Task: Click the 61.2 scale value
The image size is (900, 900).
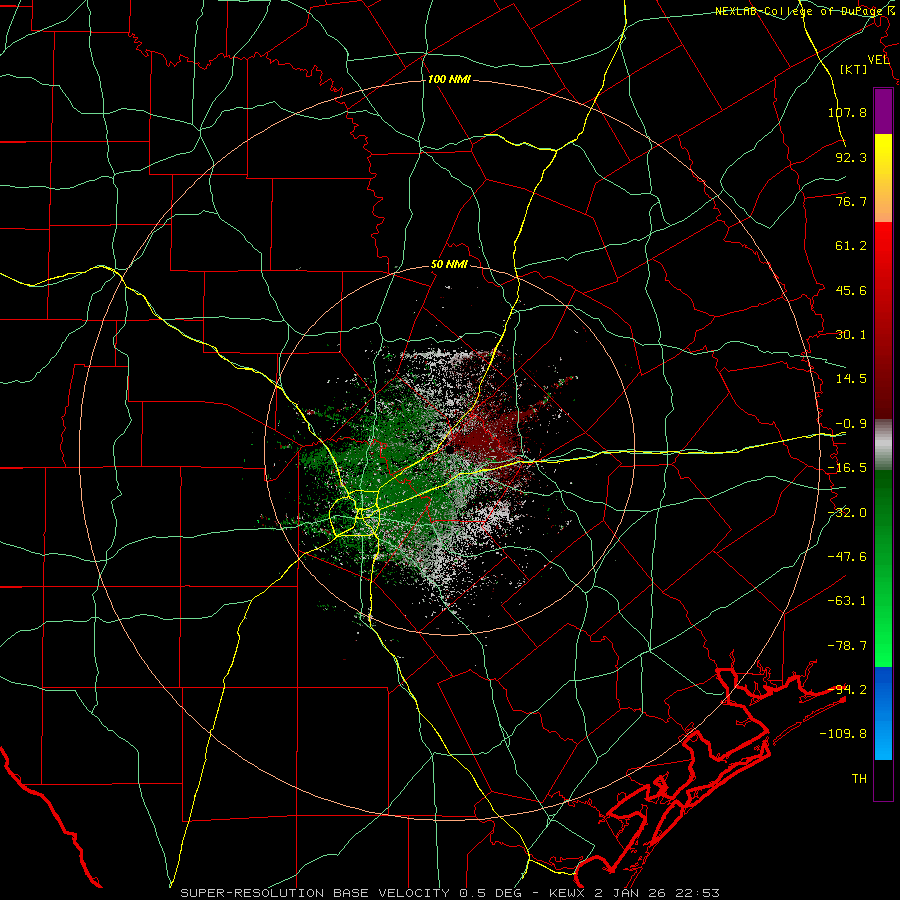Action: point(851,246)
